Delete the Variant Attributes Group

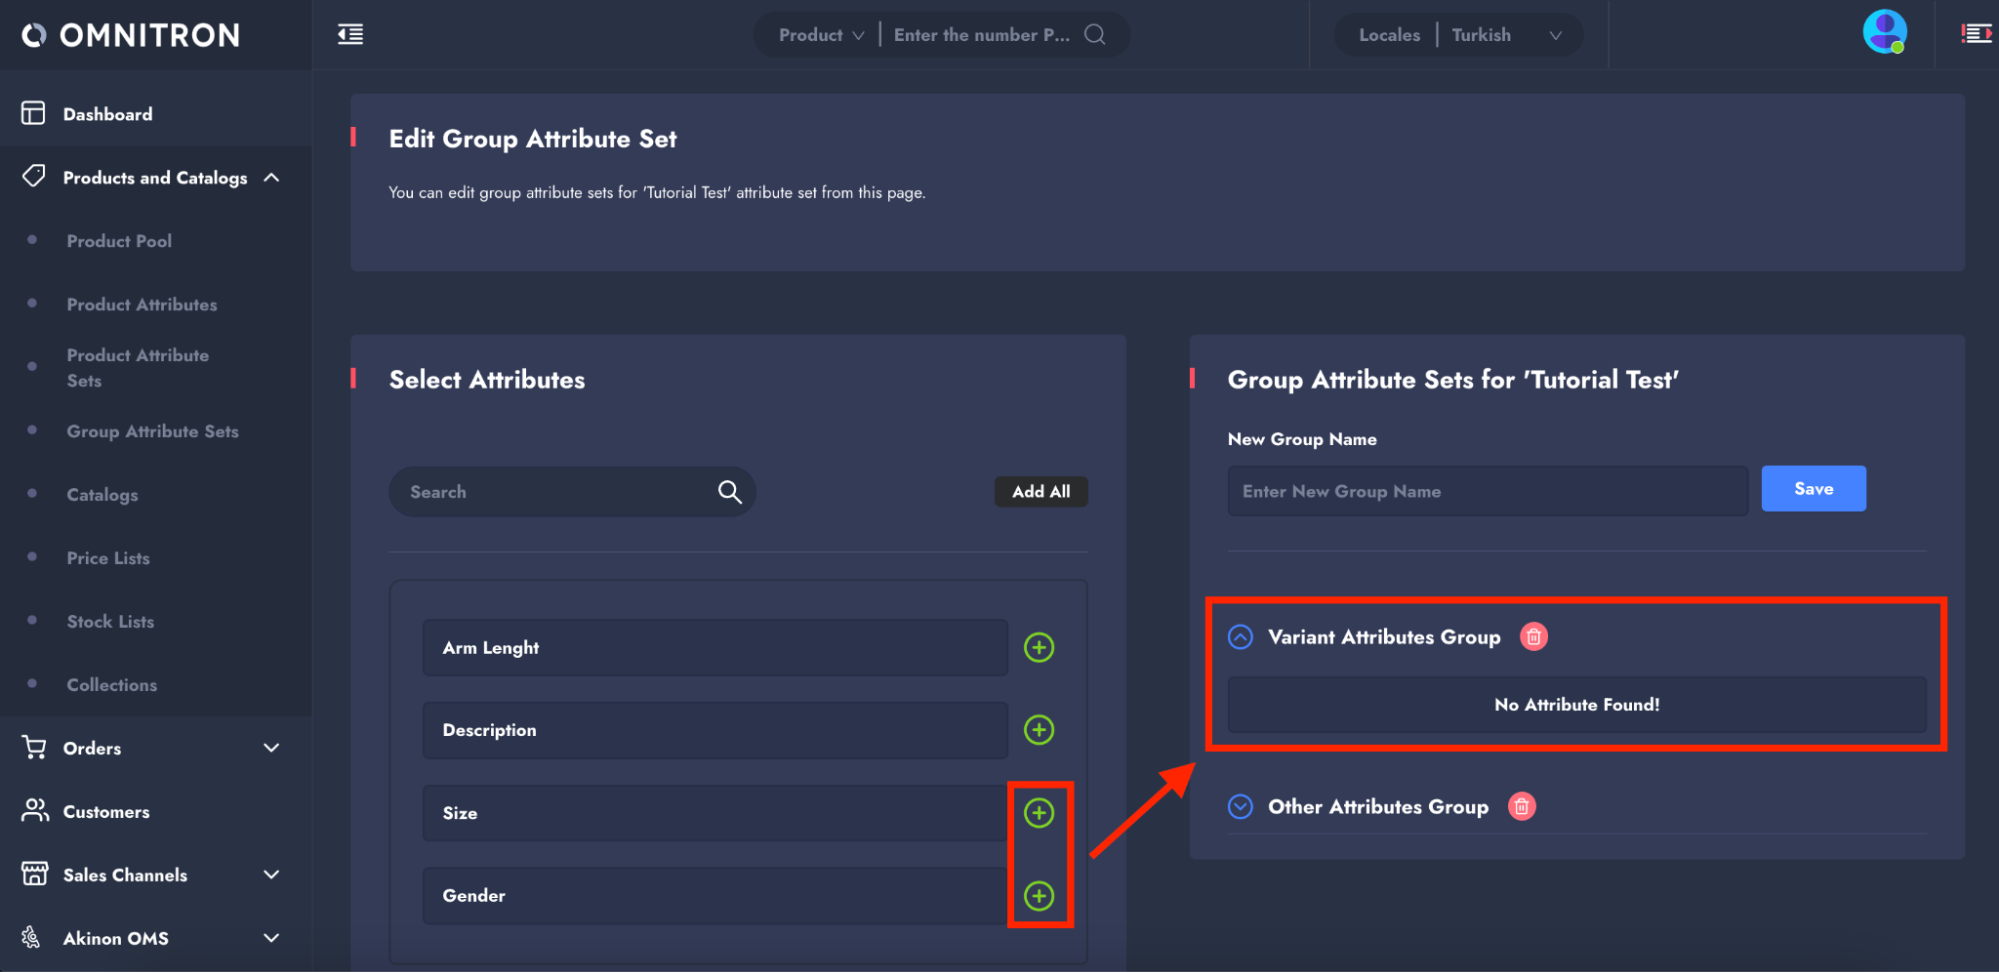click(x=1533, y=637)
